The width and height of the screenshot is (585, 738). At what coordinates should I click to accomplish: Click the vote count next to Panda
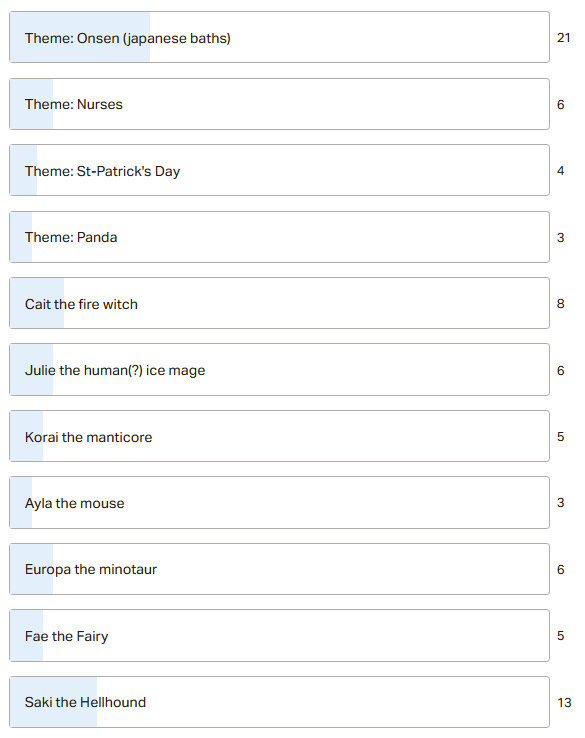[x=561, y=237]
